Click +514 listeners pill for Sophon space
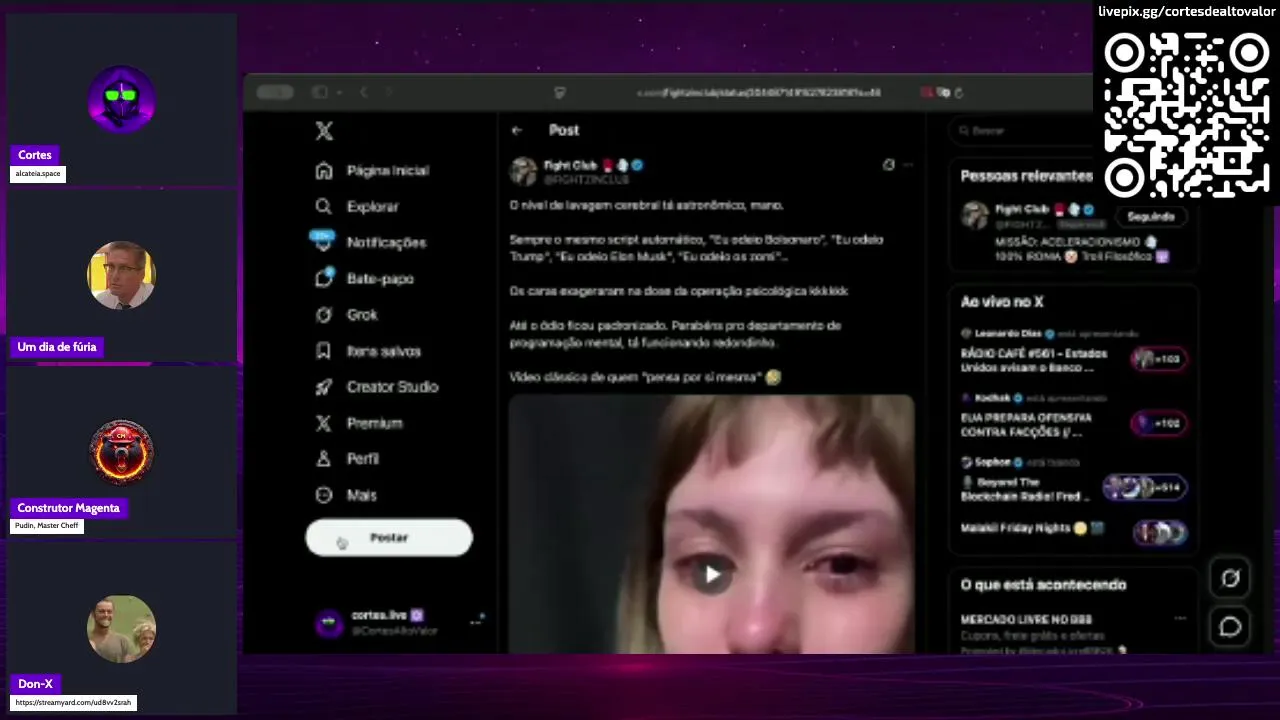This screenshot has height=720, width=1280. (x=1145, y=487)
